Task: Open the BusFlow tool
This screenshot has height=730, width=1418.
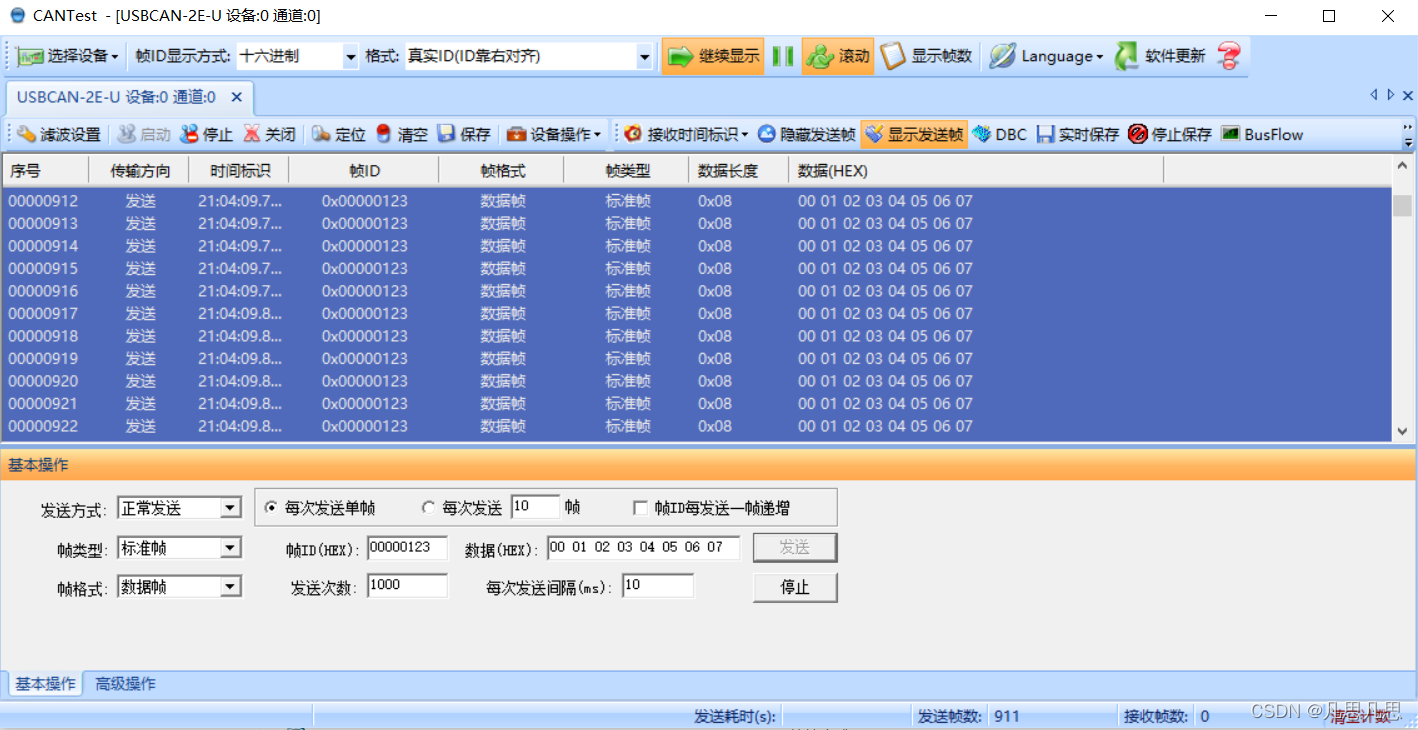Action: click(x=1262, y=134)
